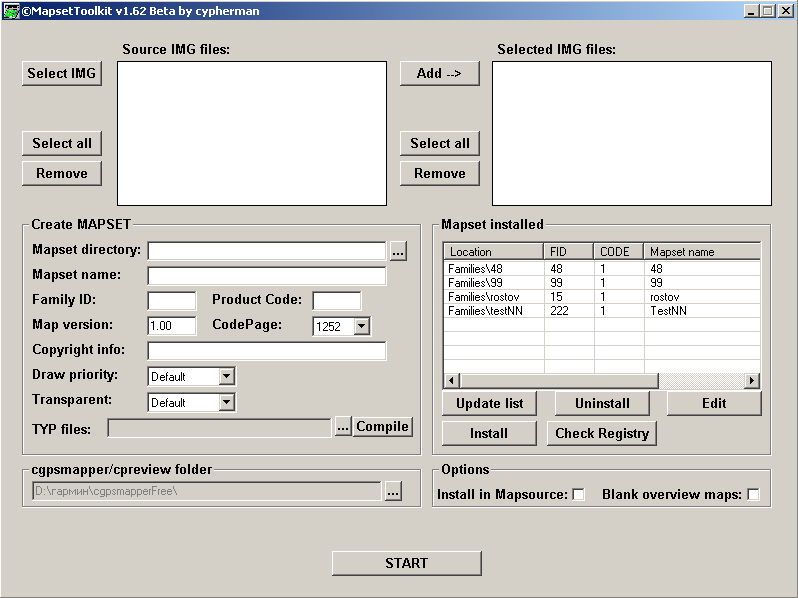
Task: Click the Select IMG button
Action: tap(62, 73)
